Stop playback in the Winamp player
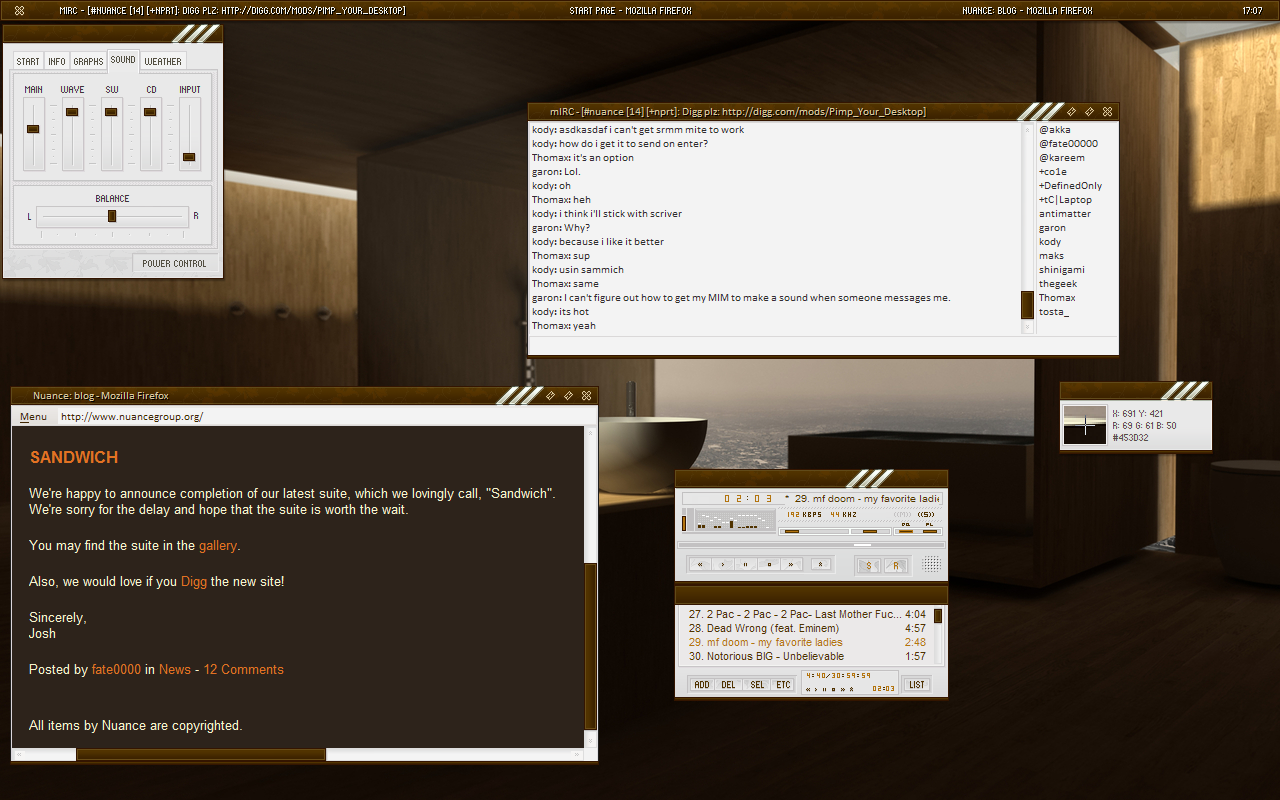Screen dimensions: 1280x800 (x=769, y=564)
